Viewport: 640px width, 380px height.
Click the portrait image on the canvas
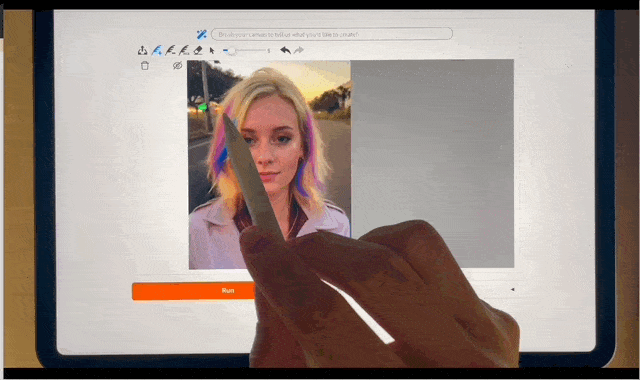(x=269, y=165)
